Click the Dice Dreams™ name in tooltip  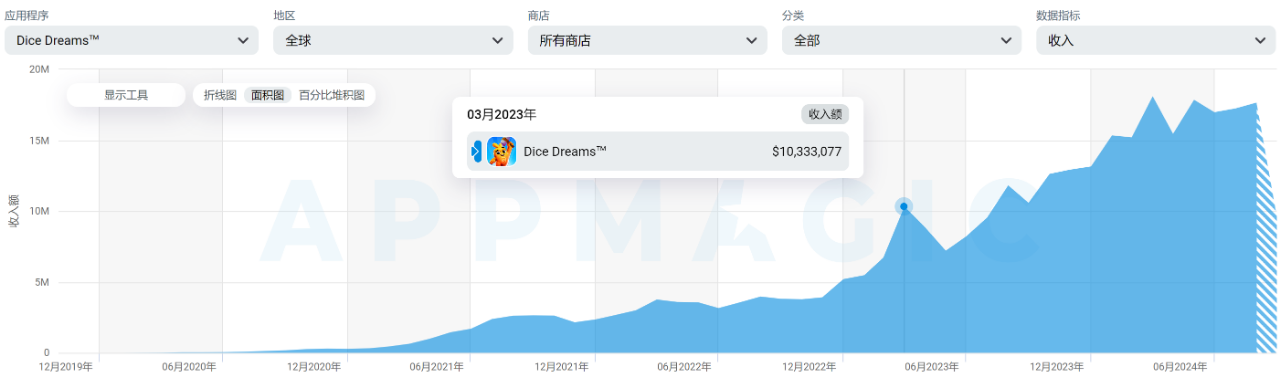point(565,151)
